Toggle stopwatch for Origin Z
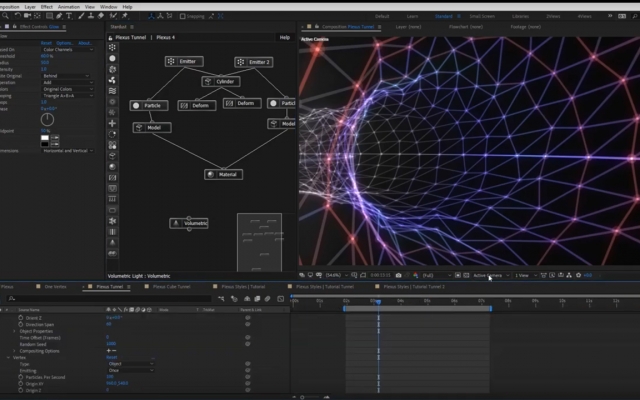The image size is (640, 400). click(21, 390)
